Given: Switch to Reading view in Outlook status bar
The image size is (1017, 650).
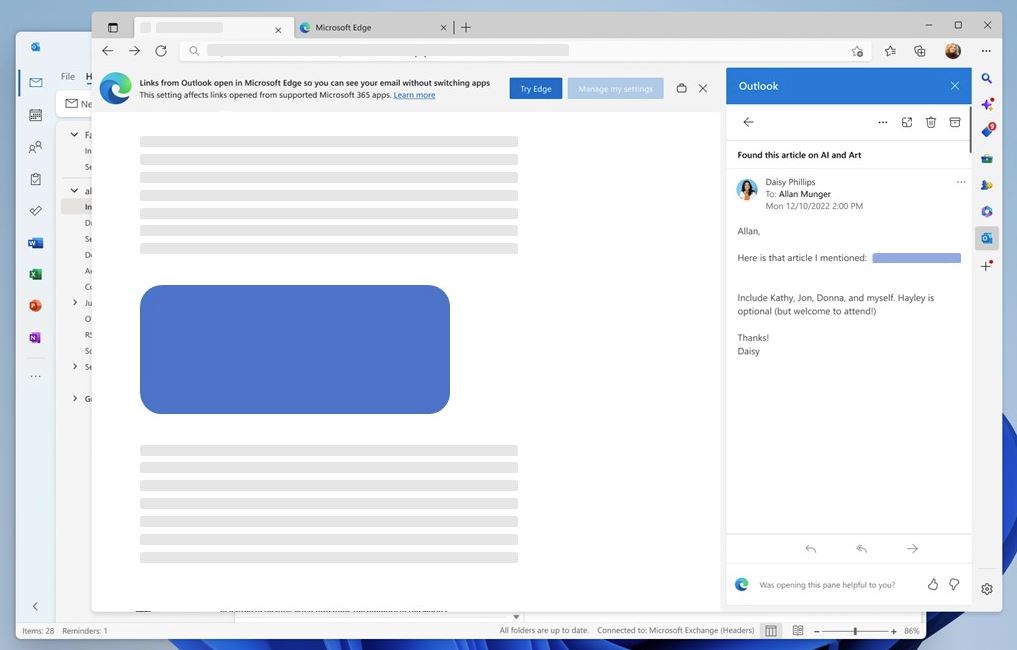Looking at the screenshot, I should (798, 631).
